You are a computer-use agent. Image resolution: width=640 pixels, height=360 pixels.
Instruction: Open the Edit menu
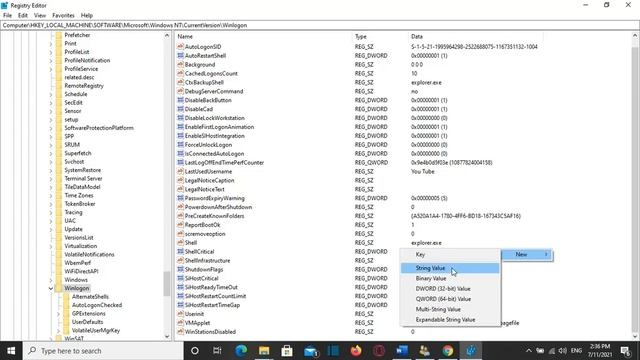tap(23, 16)
